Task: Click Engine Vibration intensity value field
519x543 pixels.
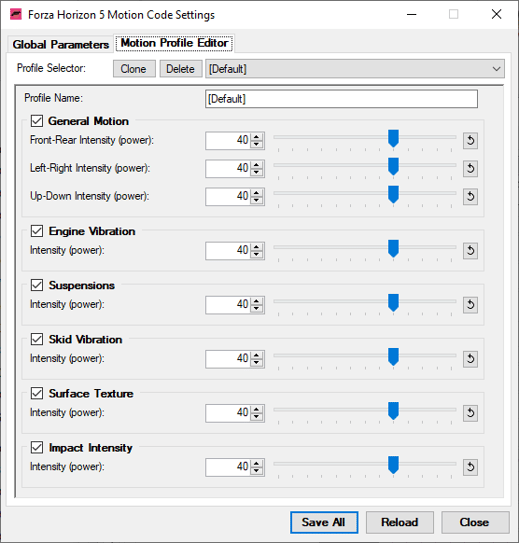Action: [228, 251]
